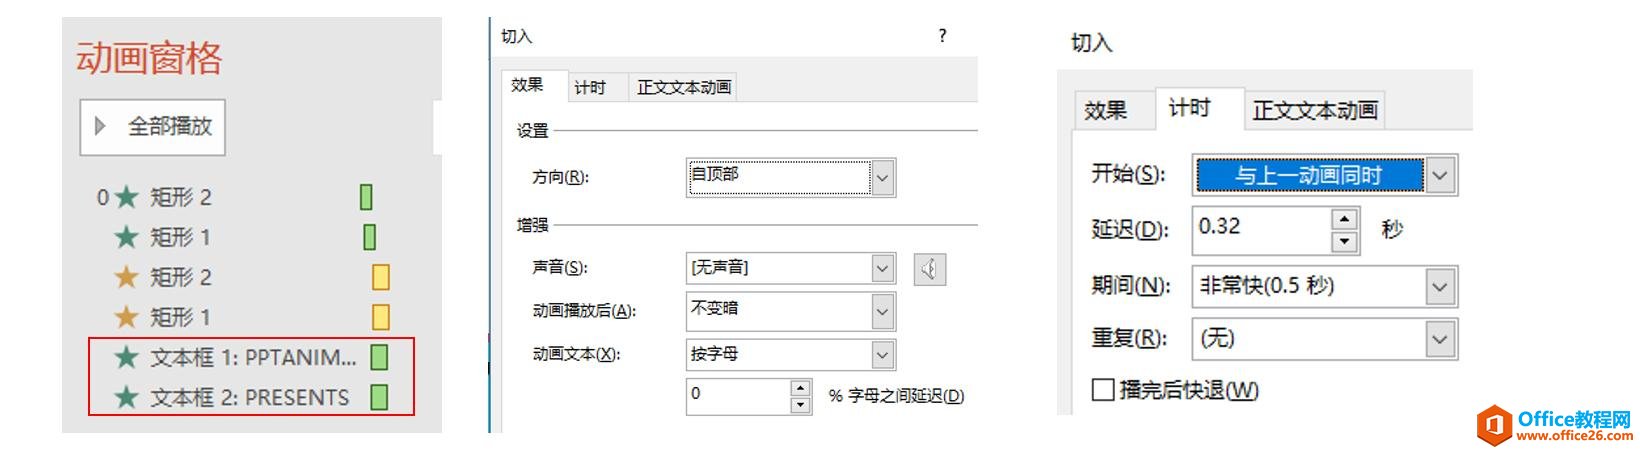Decrease the letter delay percent stepper
This screenshot has height=453, width=1640.
[x=800, y=405]
